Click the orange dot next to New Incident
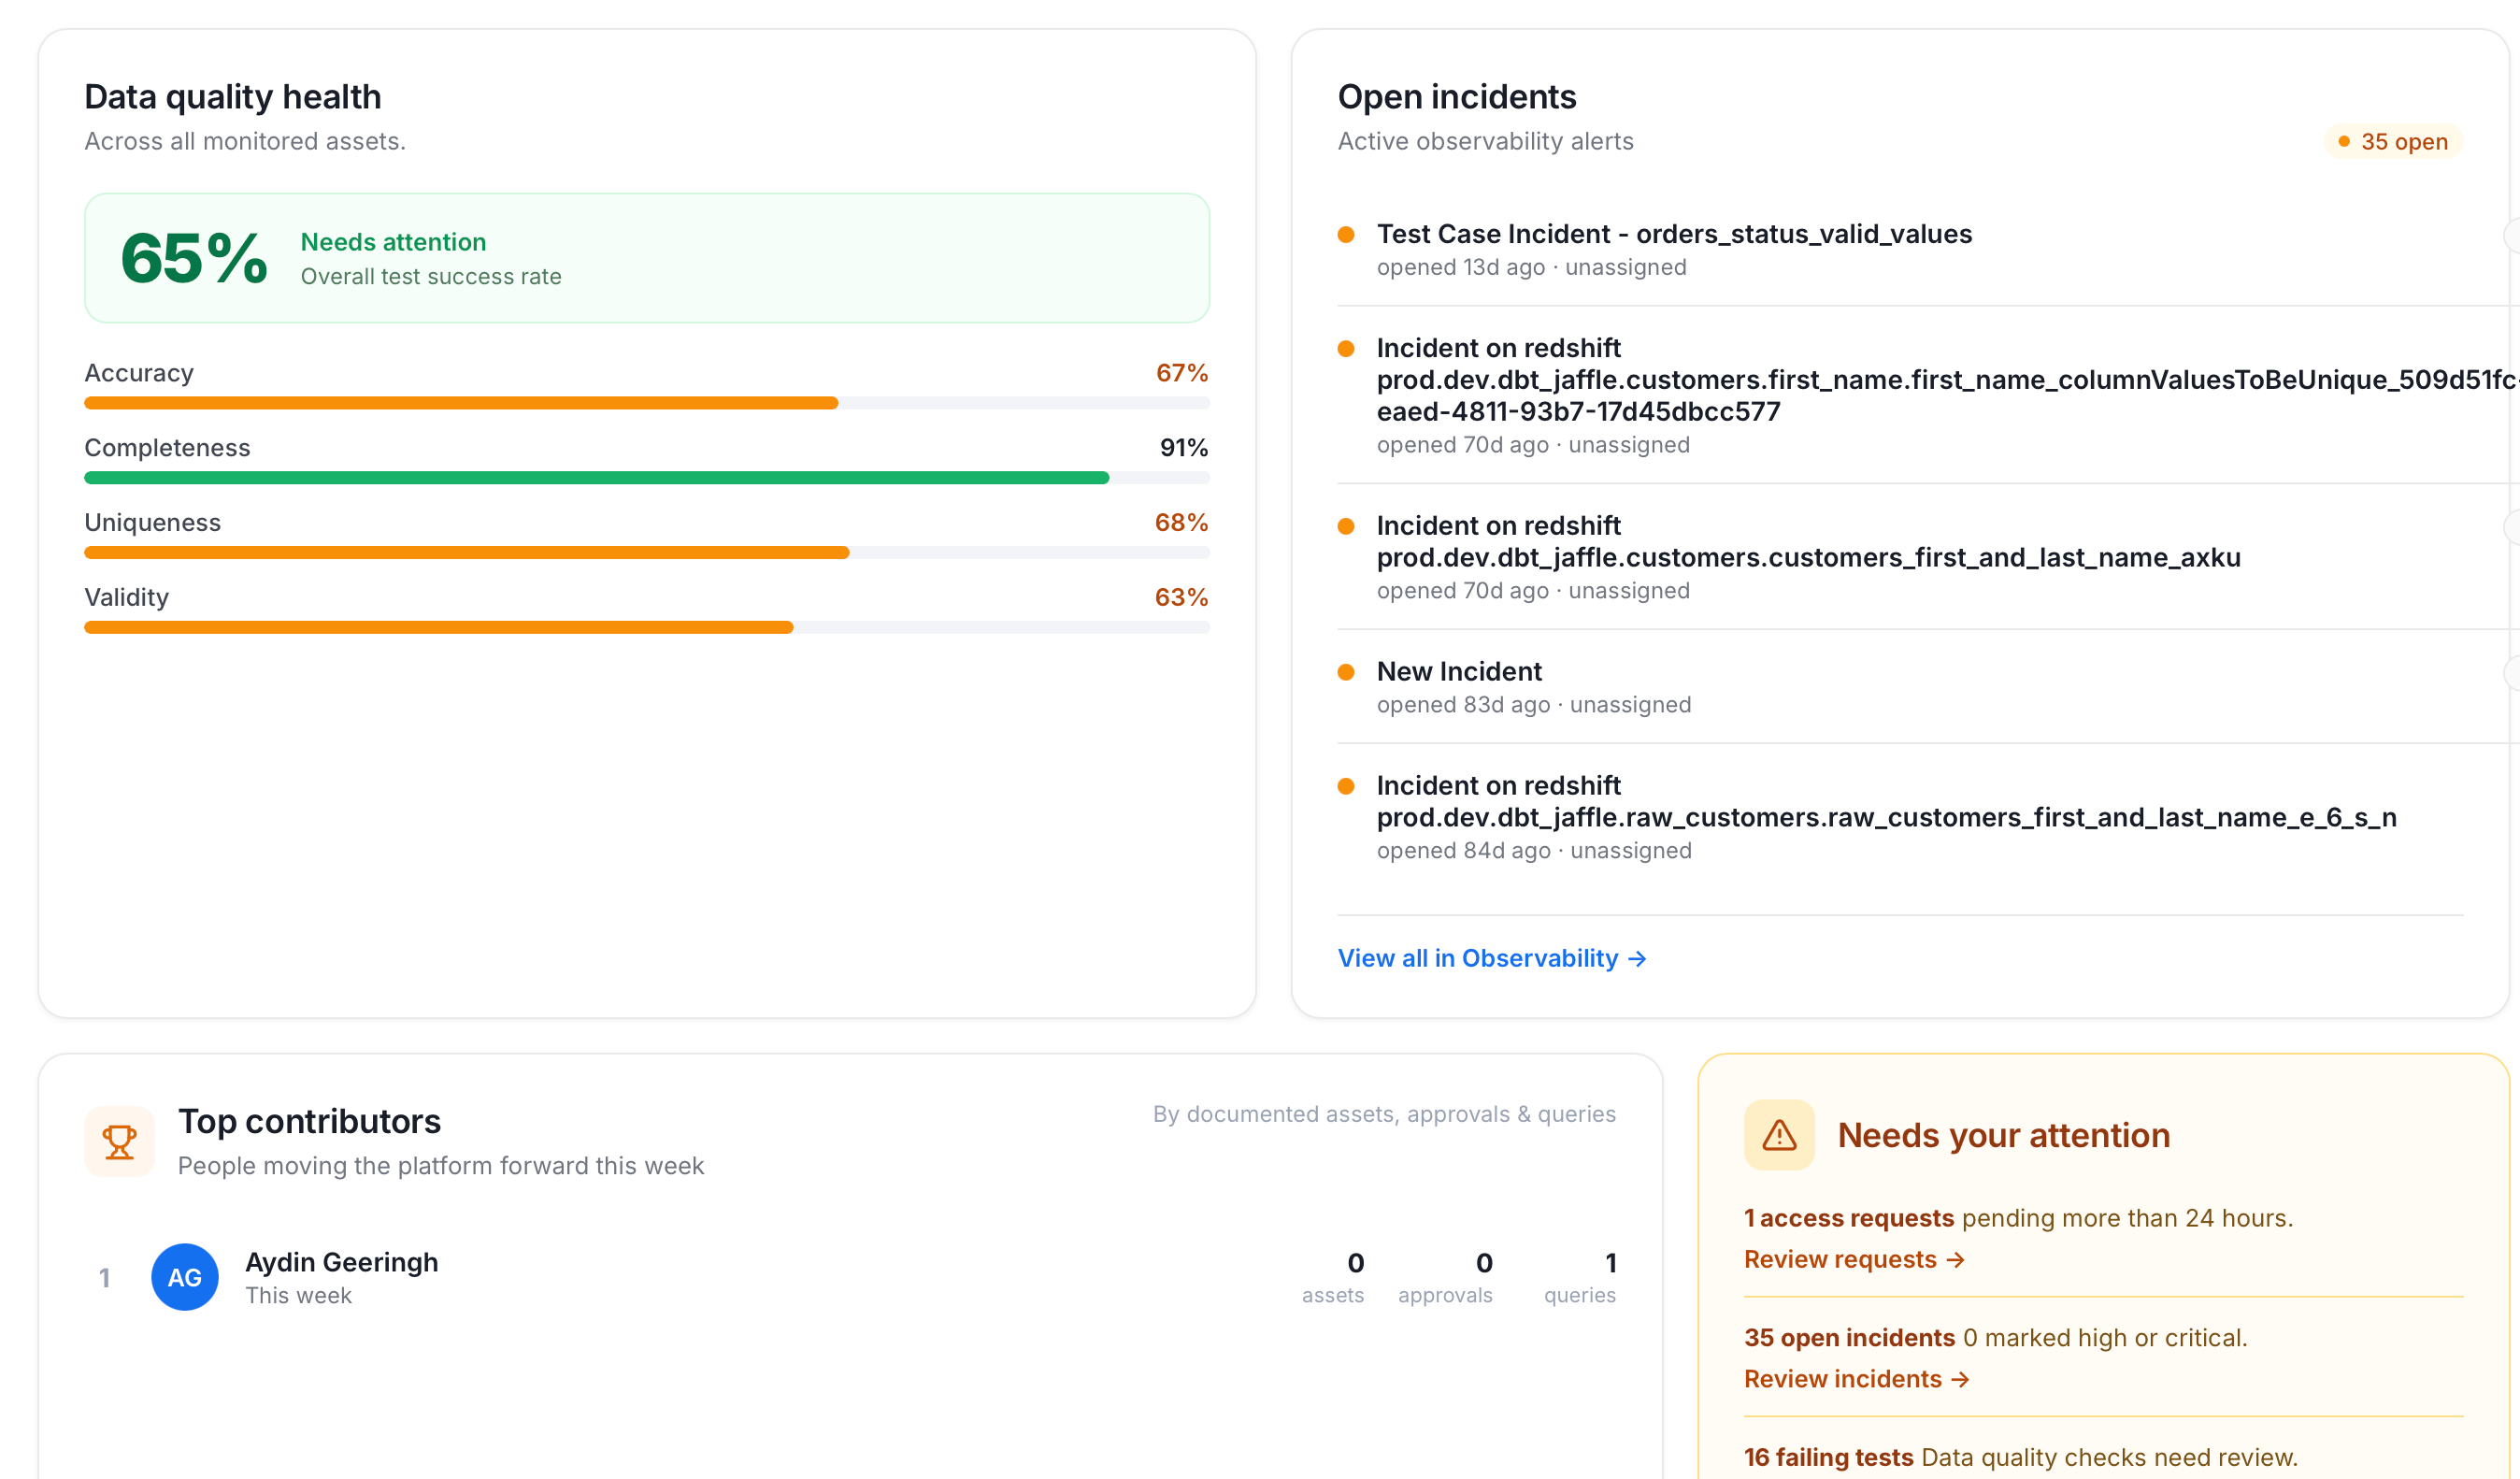This screenshot has width=2520, height=1479. pyautogui.click(x=1346, y=672)
